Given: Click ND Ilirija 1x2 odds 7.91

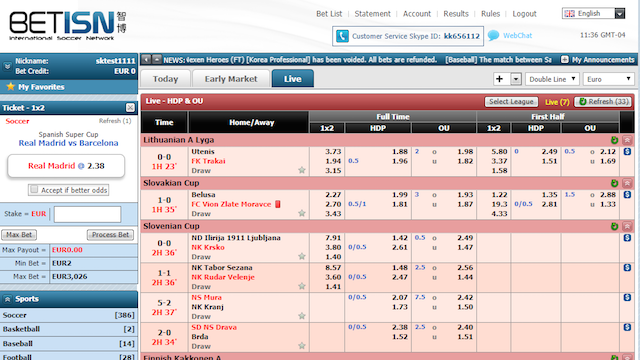Looking at the screenshot, I should (333, 238).
